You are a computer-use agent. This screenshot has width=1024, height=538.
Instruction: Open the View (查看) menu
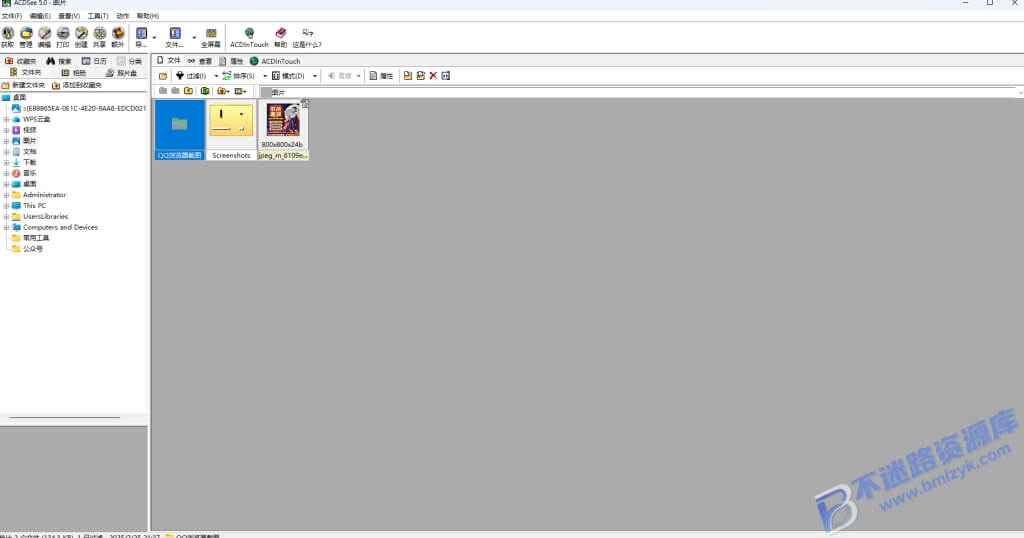coord(69,16)
